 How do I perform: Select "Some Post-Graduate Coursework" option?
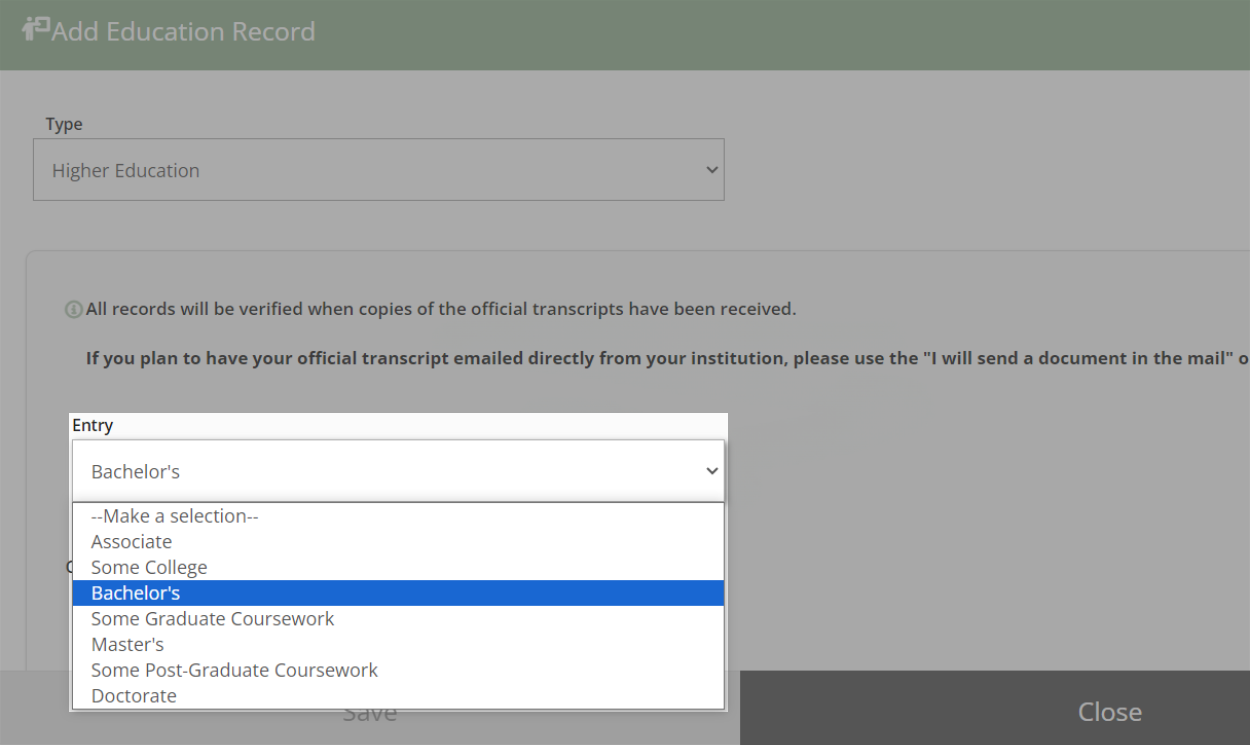point(234,670)
